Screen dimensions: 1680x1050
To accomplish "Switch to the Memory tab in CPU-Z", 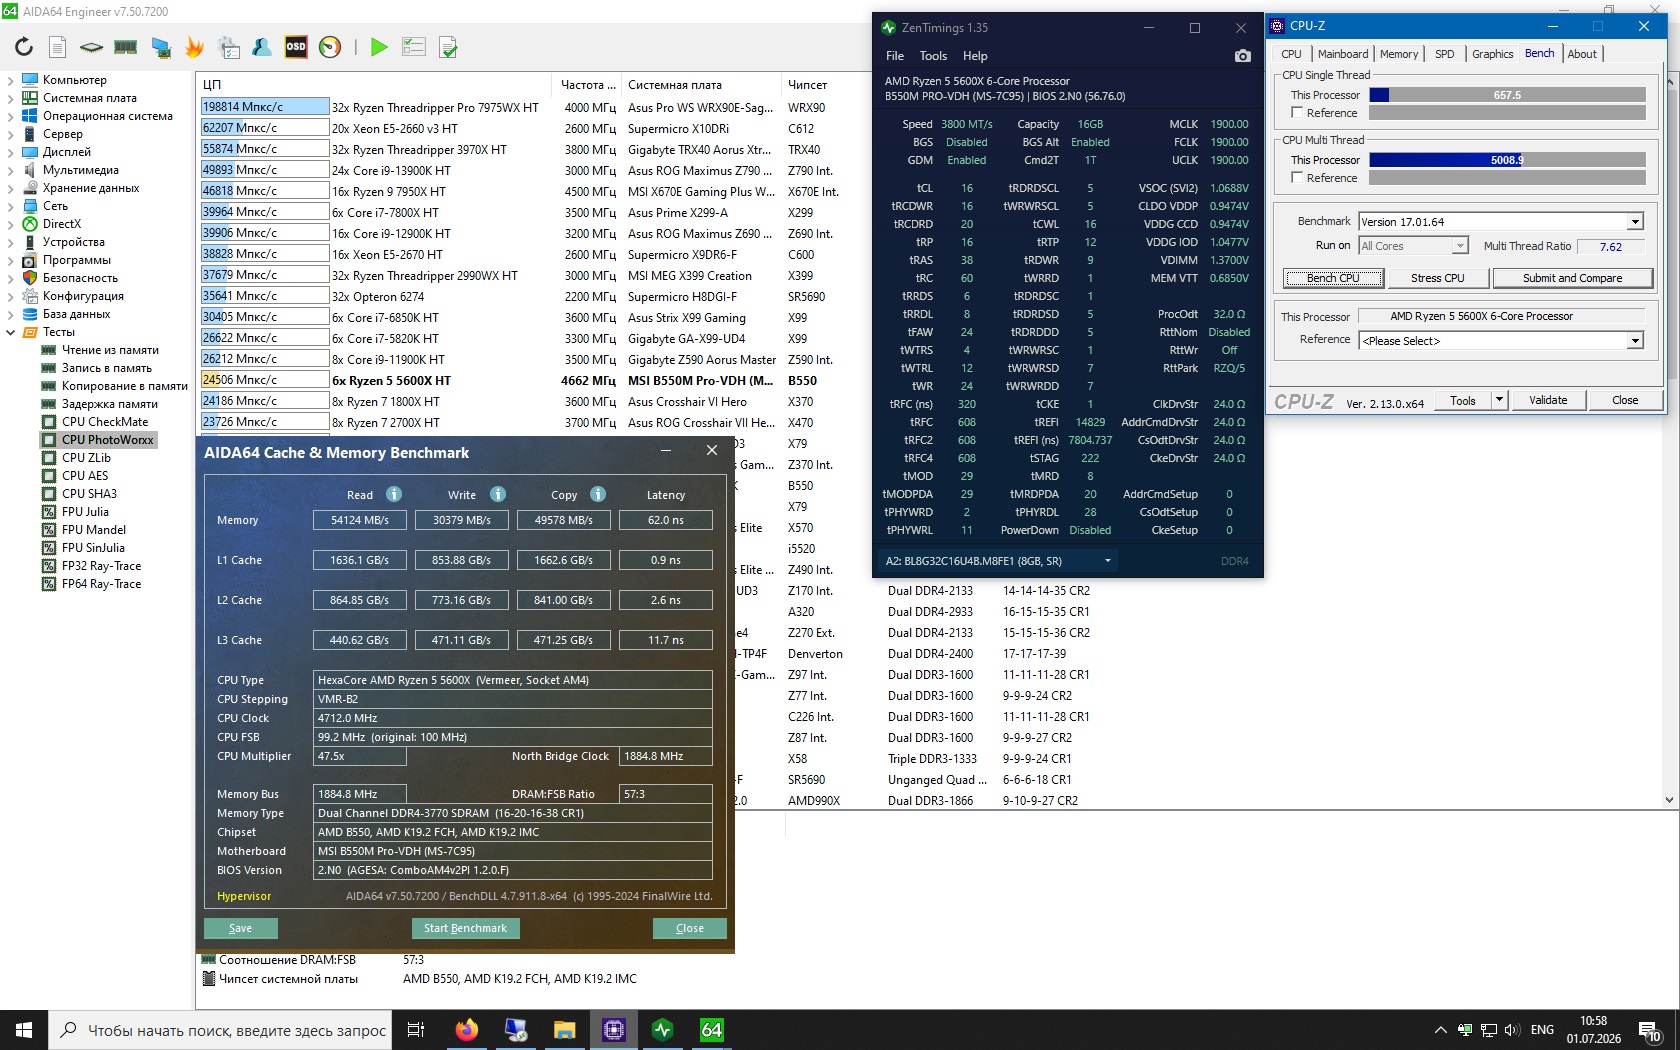I will pos(1398,54).
